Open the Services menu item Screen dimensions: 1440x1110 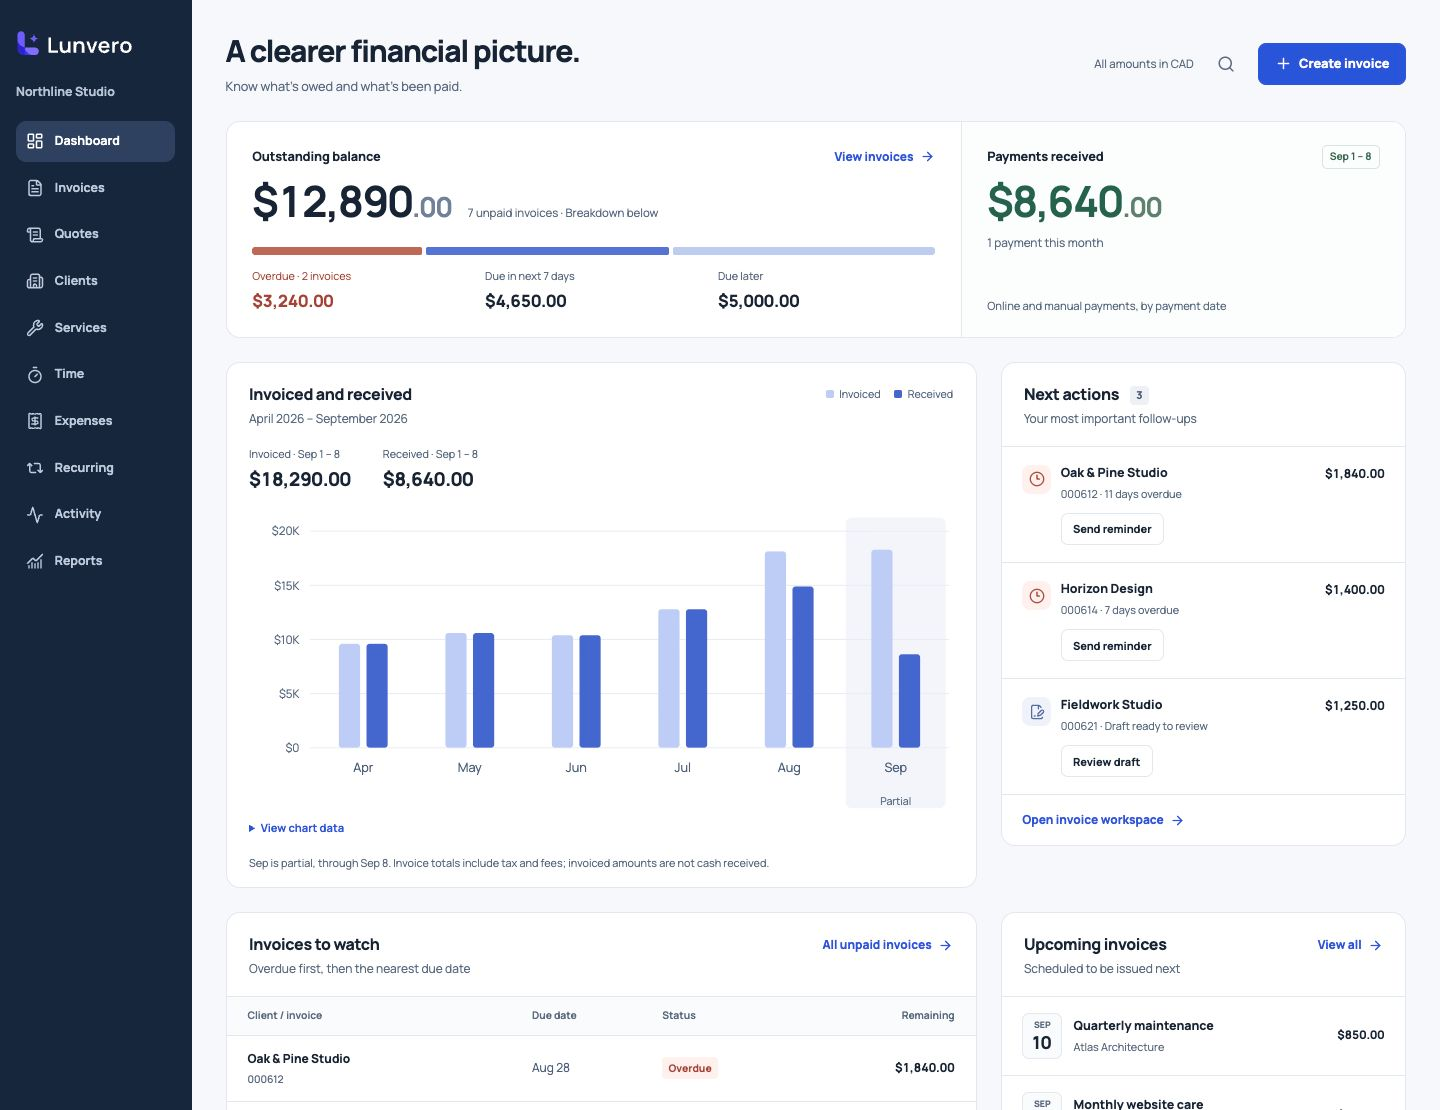95,328
